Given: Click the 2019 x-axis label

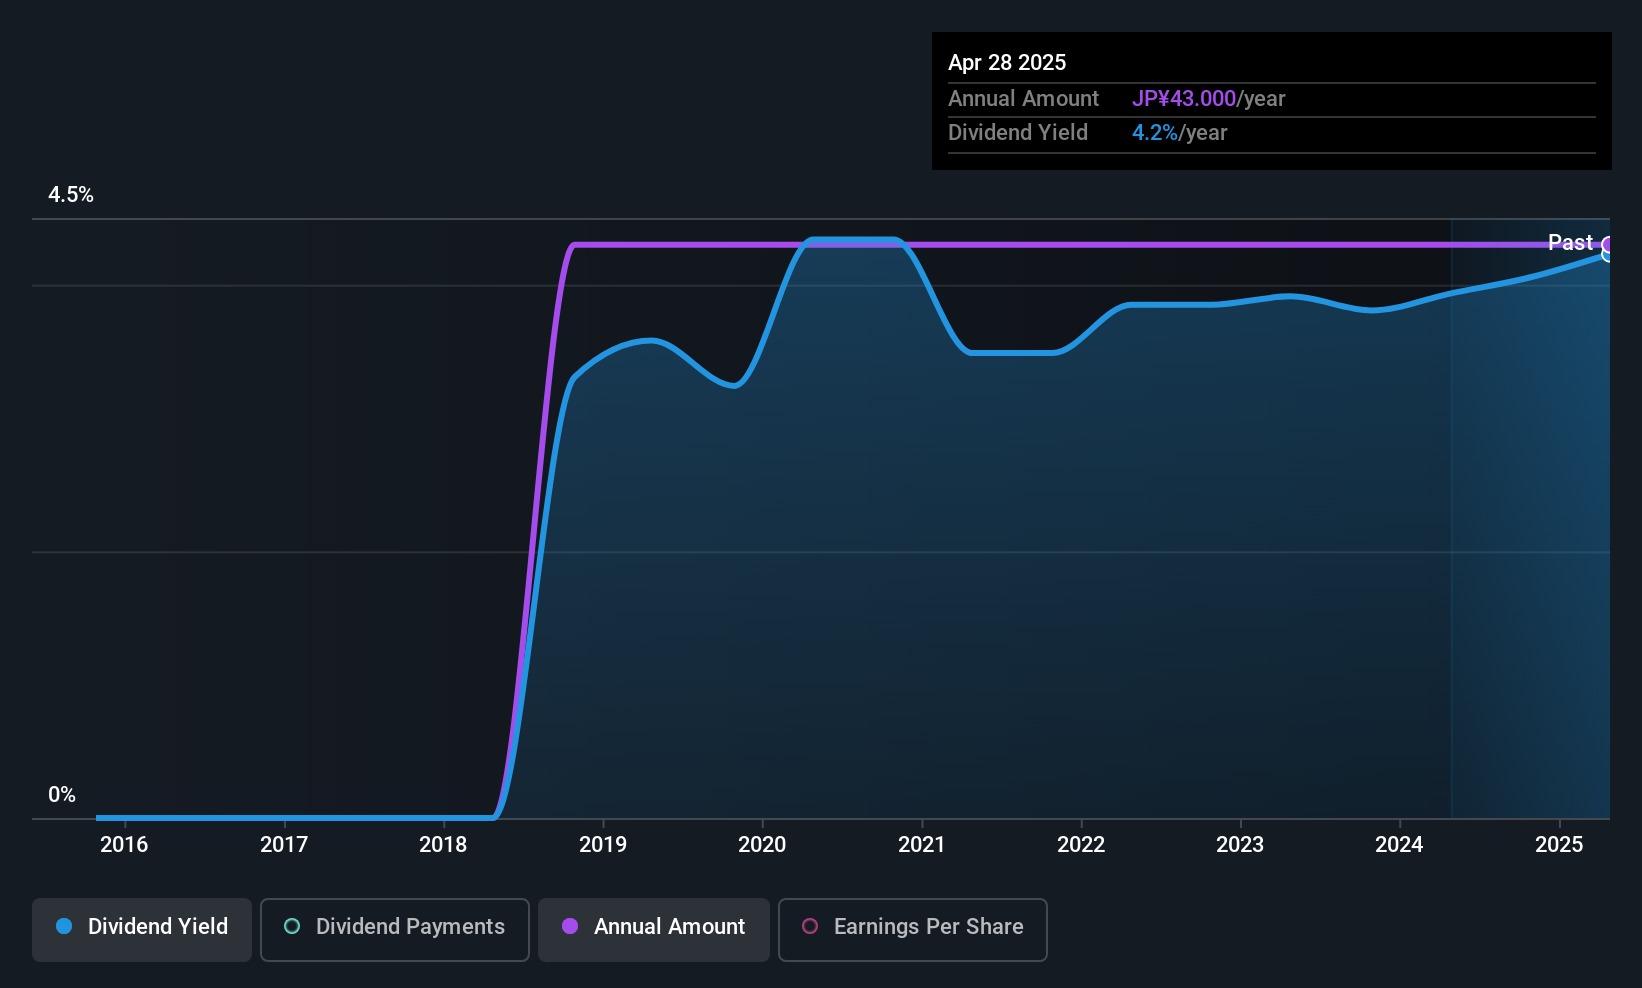Looking at the screenshot, I should [603, 844].
